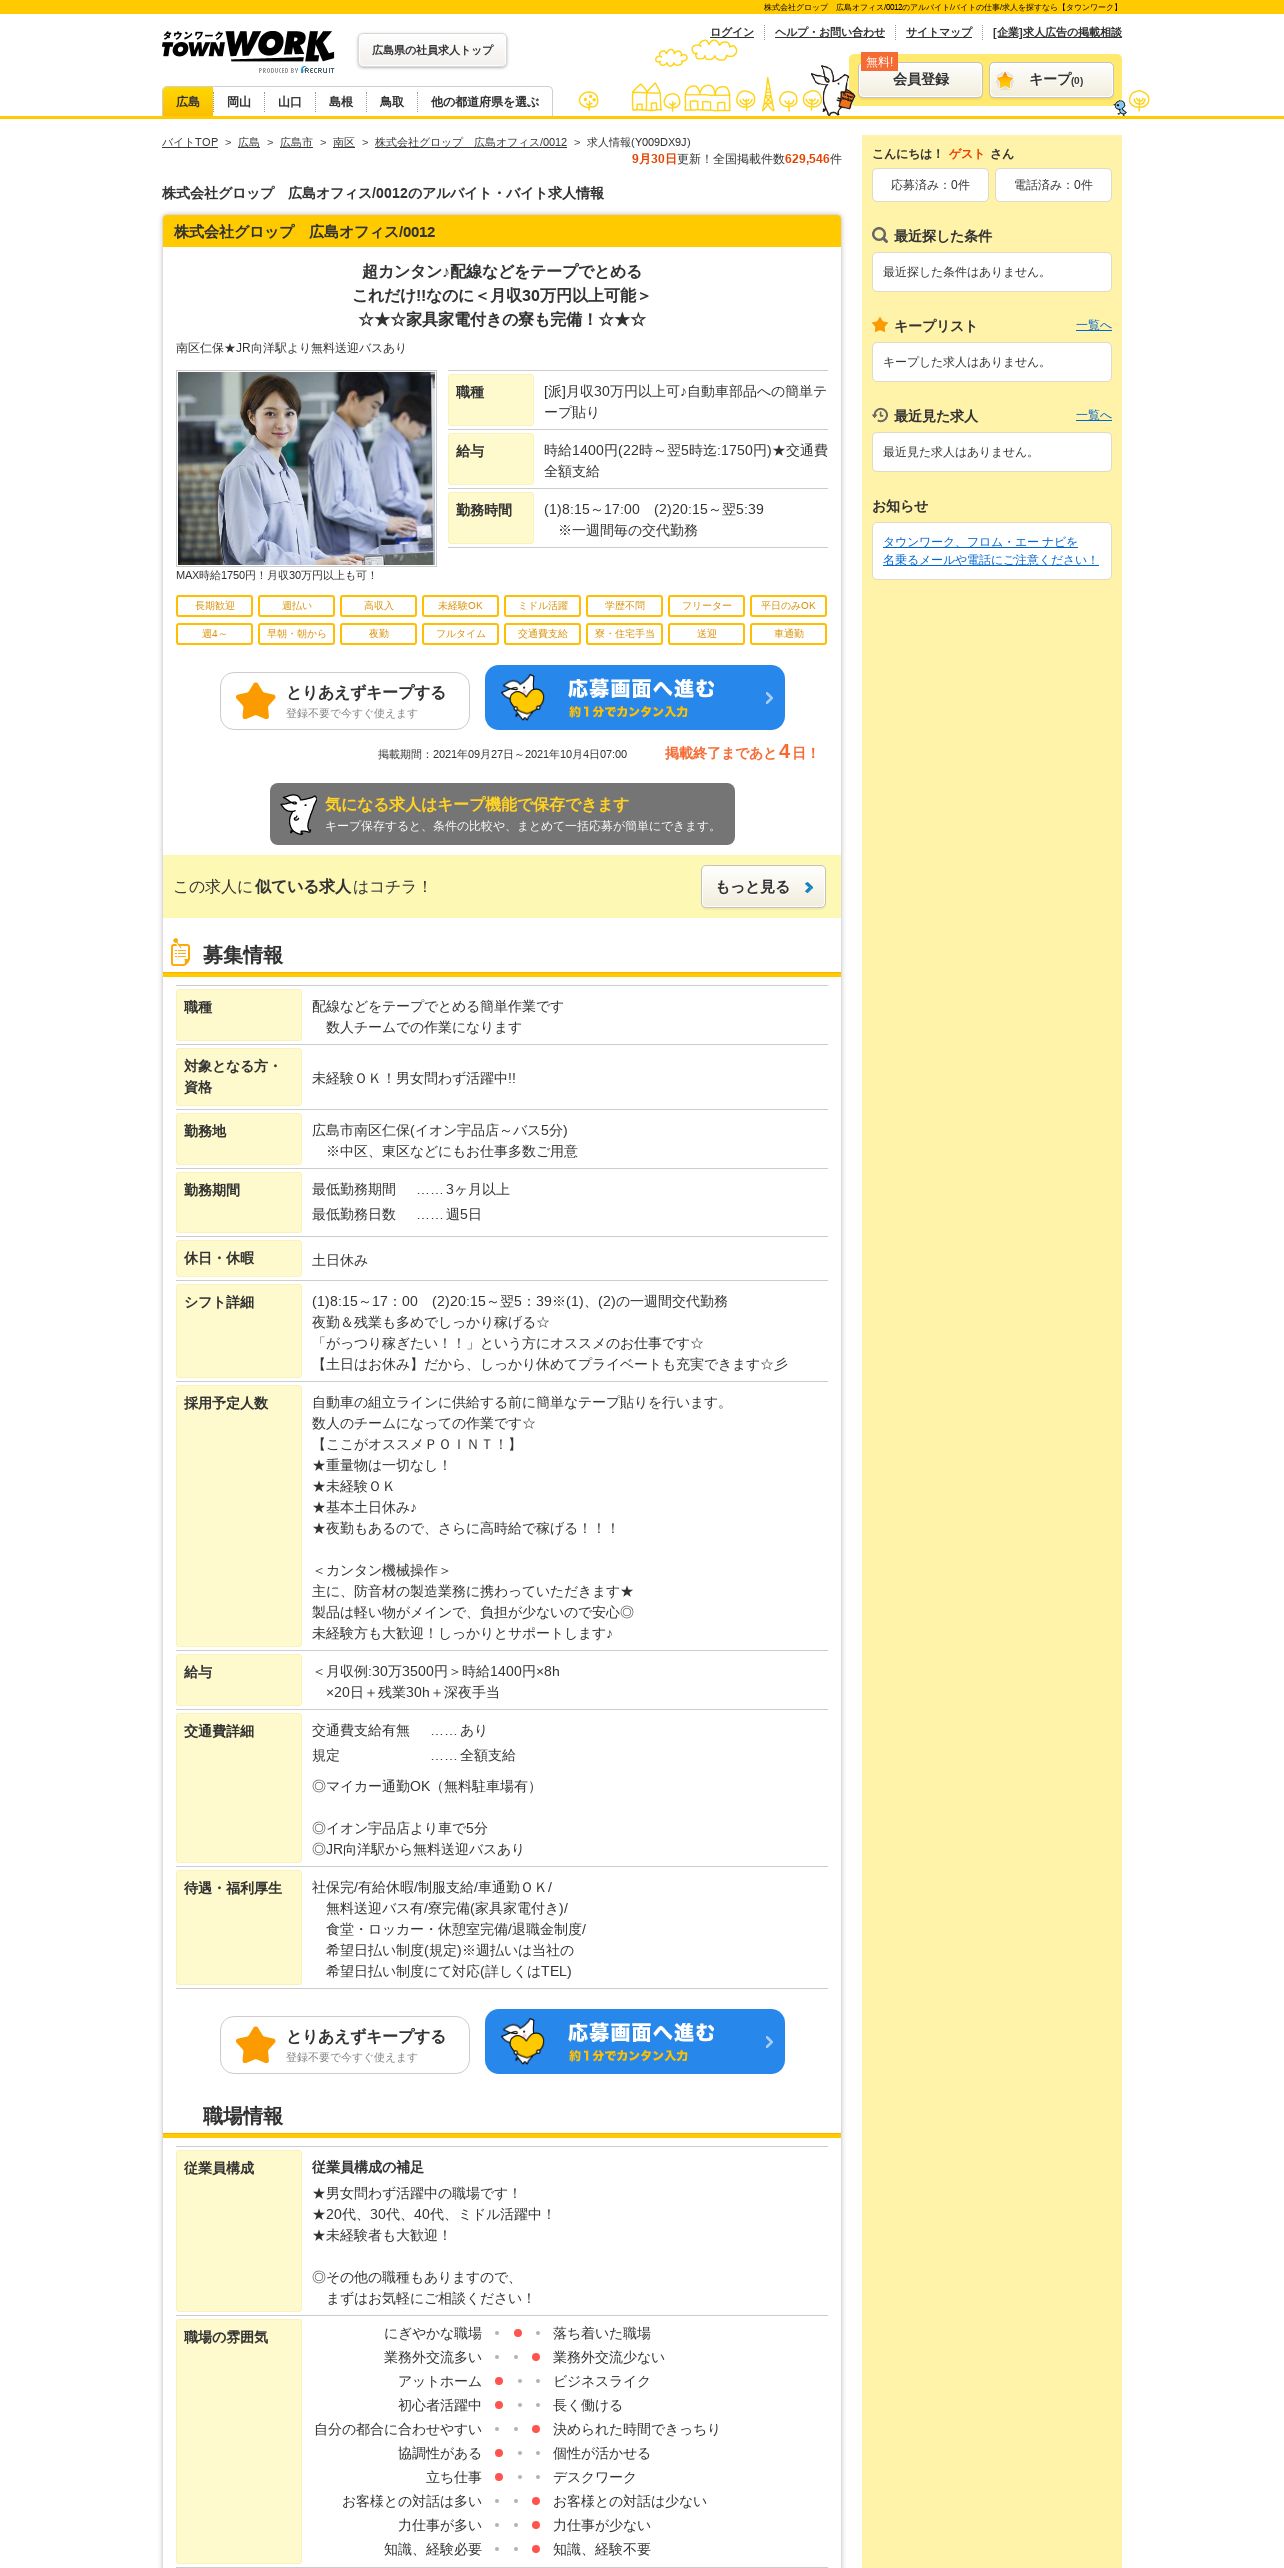Click the 夜勤 tag
Image resolution: width=1284 pixels, height=2568 pixels.
coord(379,634)
